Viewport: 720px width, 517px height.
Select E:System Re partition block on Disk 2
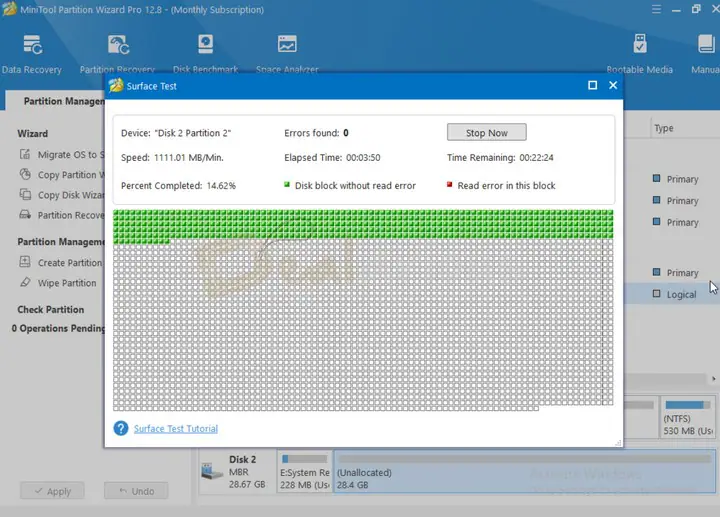pos(304,472)
